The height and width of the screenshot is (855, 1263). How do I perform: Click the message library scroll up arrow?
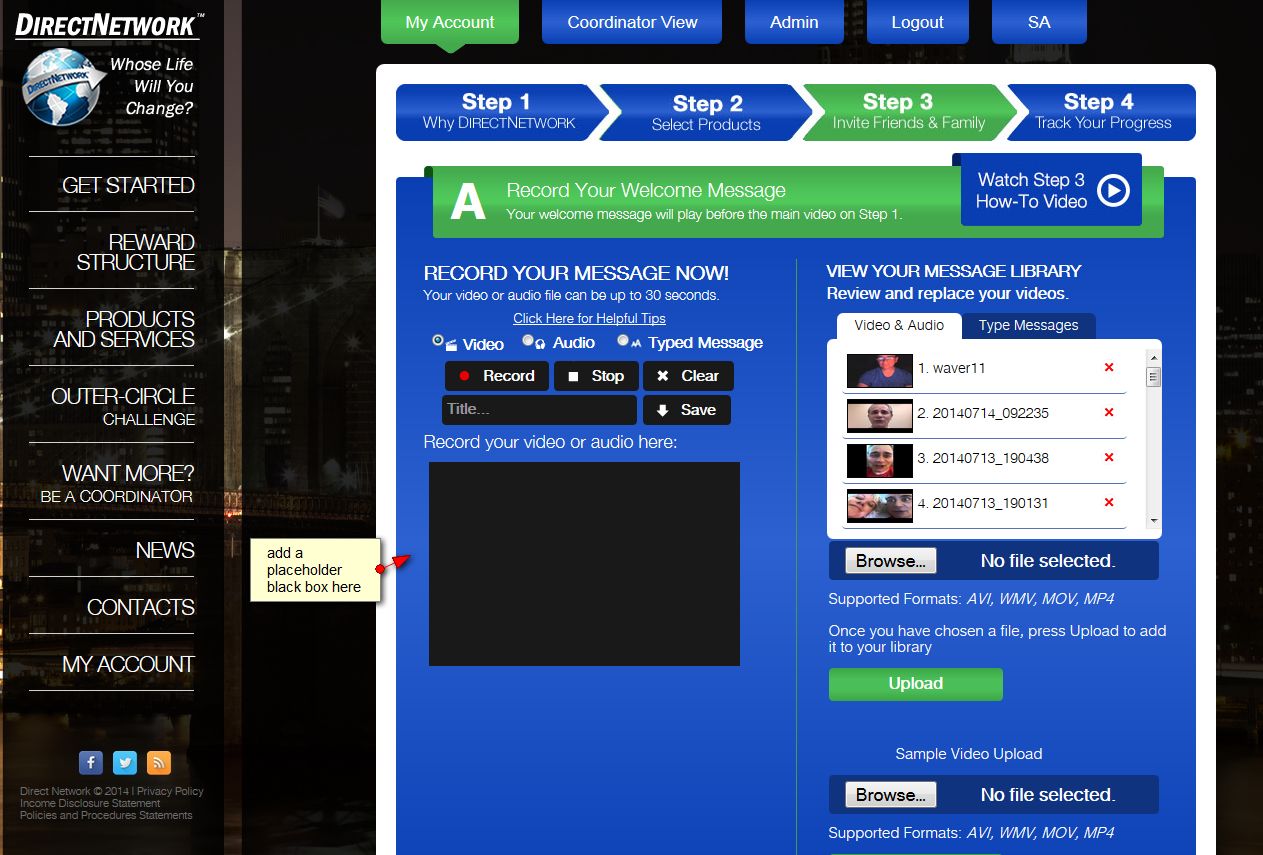tap(1154, 357)
